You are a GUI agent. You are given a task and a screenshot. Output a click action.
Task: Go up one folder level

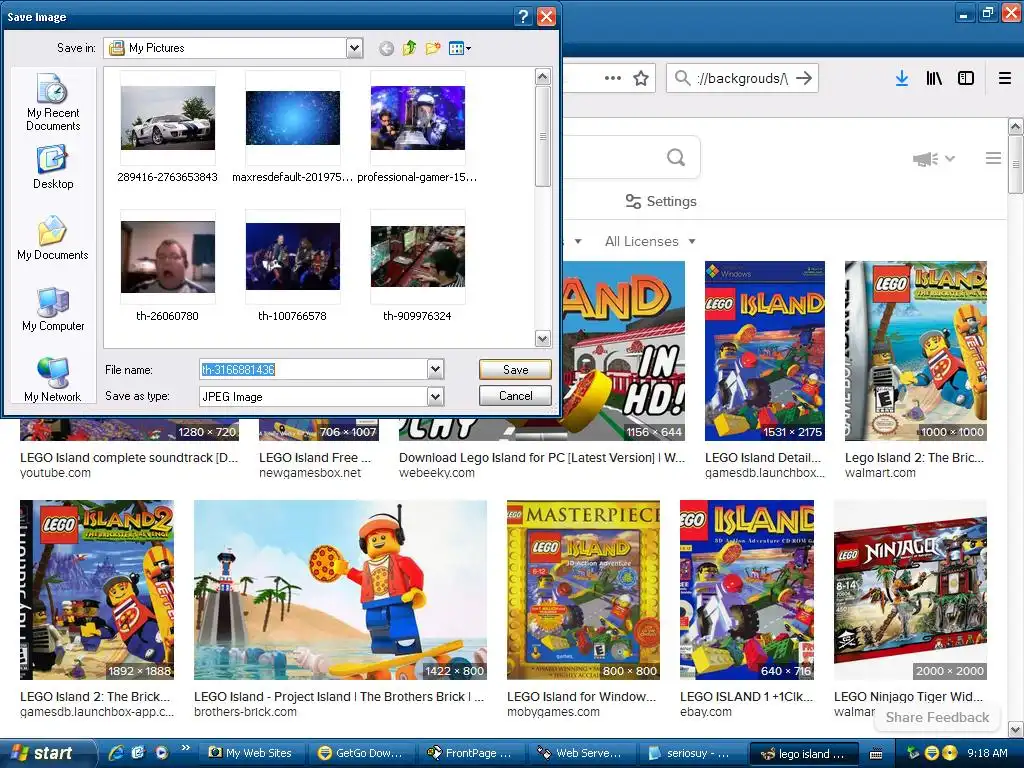pyautogui.click(x=409, y=48)
